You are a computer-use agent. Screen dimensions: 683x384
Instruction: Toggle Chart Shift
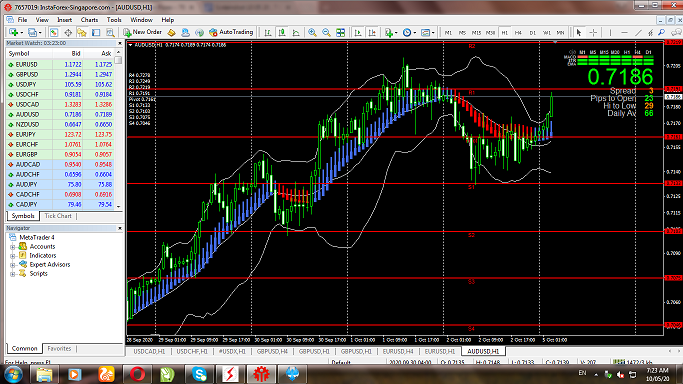tap(372, 32)
